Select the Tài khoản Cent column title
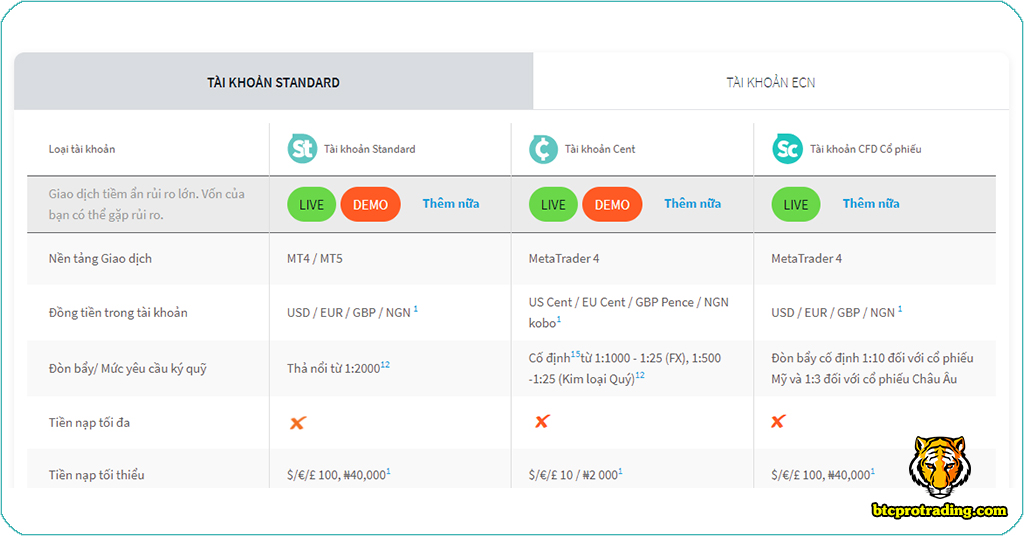The width and height of the screenshot is (1024, 536). (x=600, y=149)
